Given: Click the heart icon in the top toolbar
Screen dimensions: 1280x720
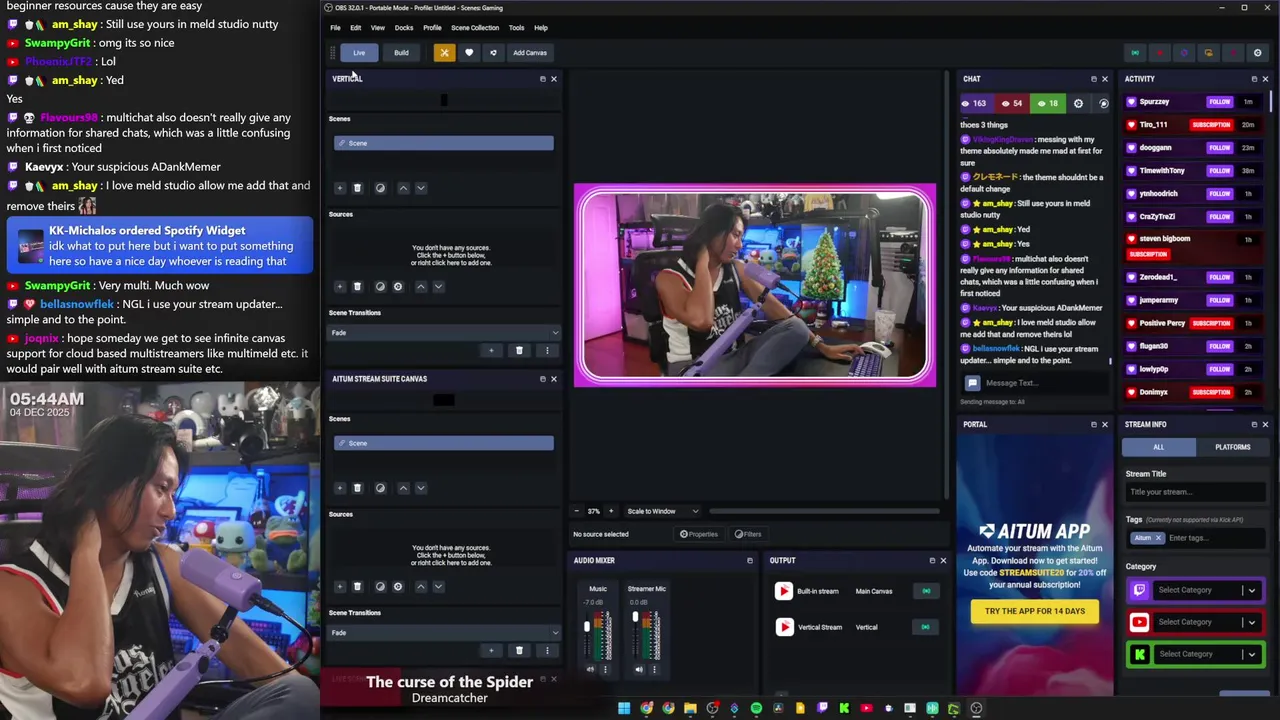Looking at the screenshot, I should pos(469,53).
